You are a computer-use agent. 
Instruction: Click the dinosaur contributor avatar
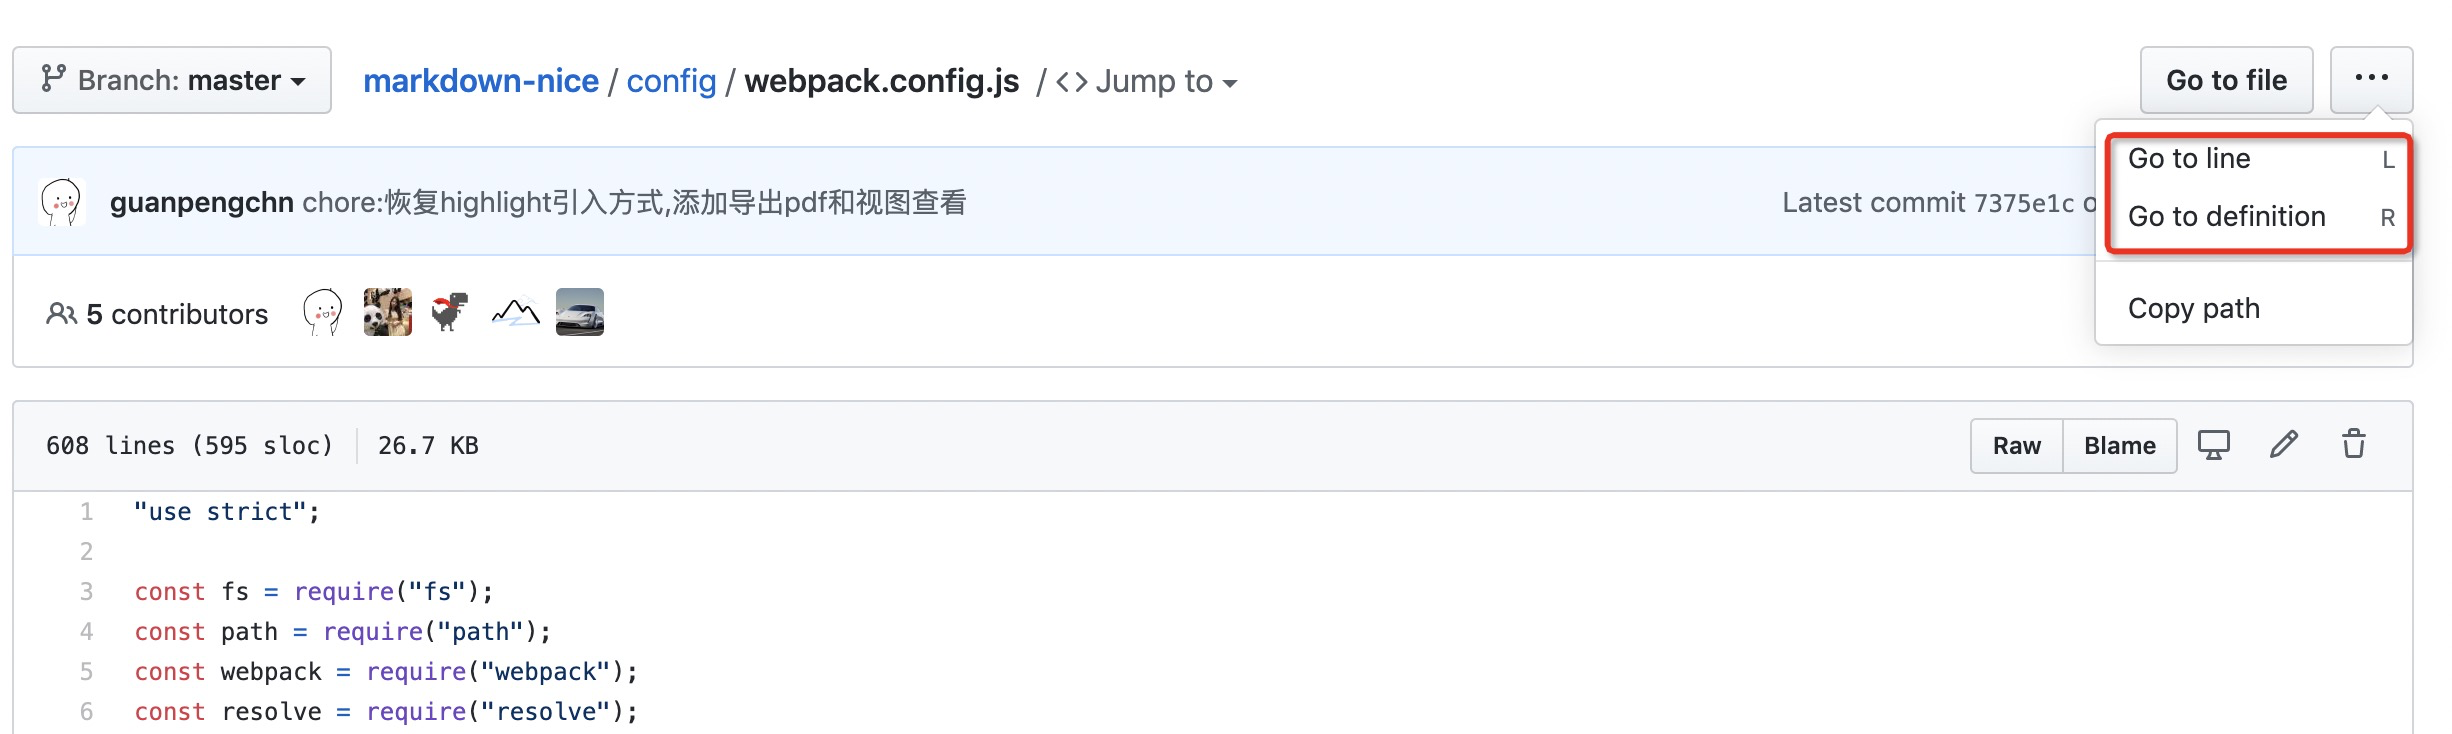451,312
